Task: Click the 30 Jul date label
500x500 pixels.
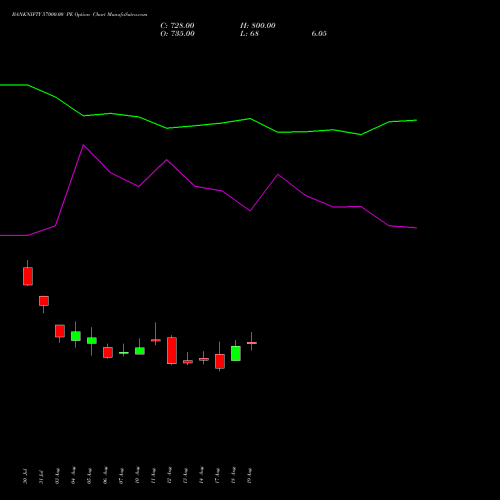Action: coord(25,476)
